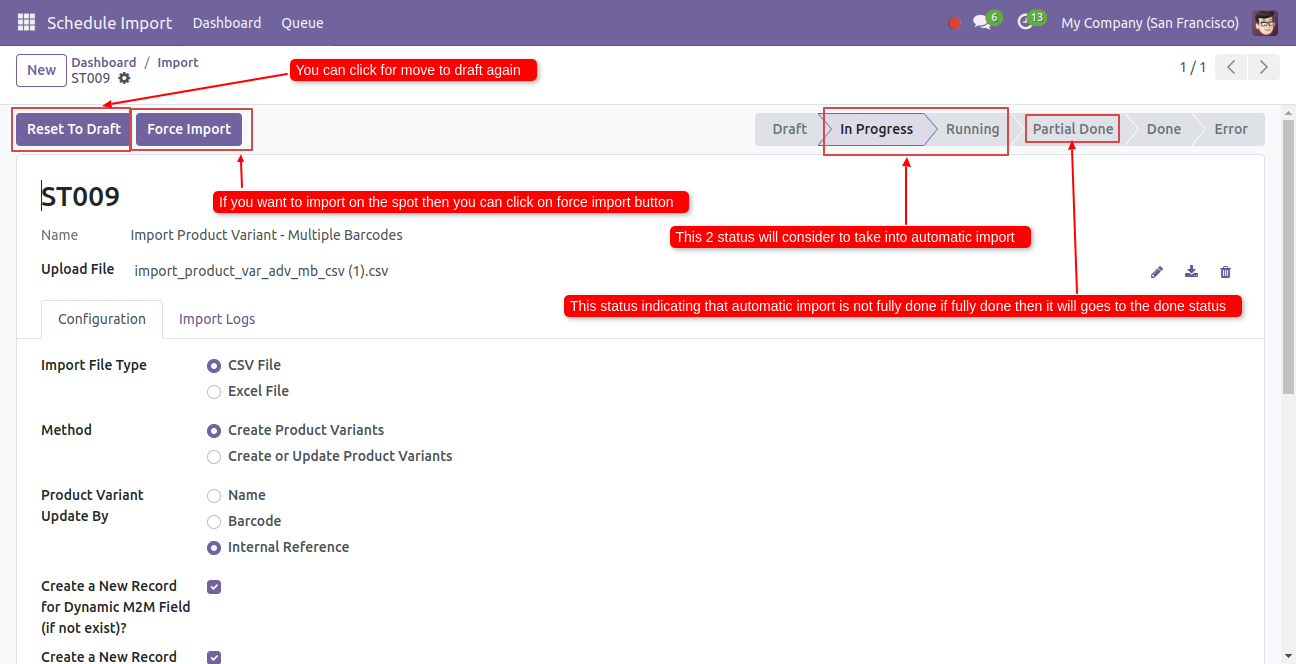Delete the uploaded file with trash icon
1296x664 pixels.
(1225, 272)
